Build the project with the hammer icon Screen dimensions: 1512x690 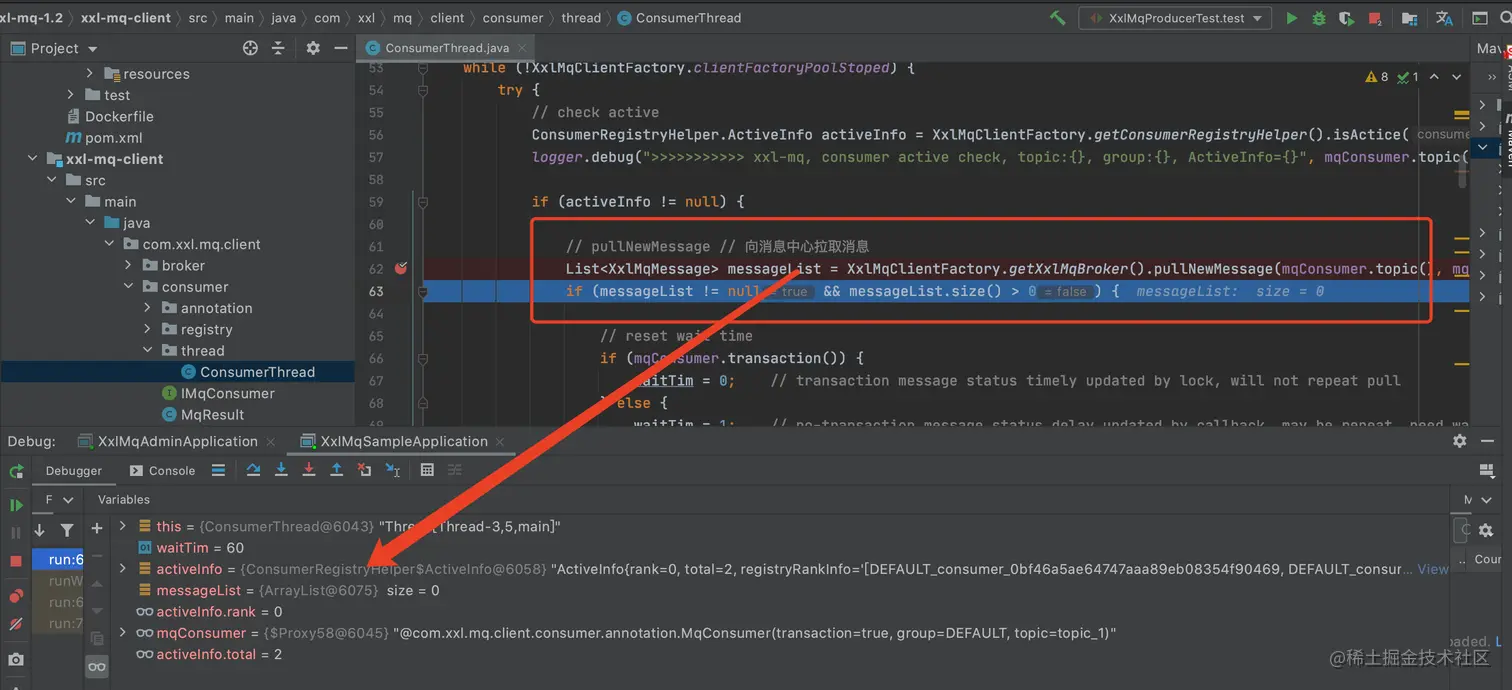pos(1057,18)
